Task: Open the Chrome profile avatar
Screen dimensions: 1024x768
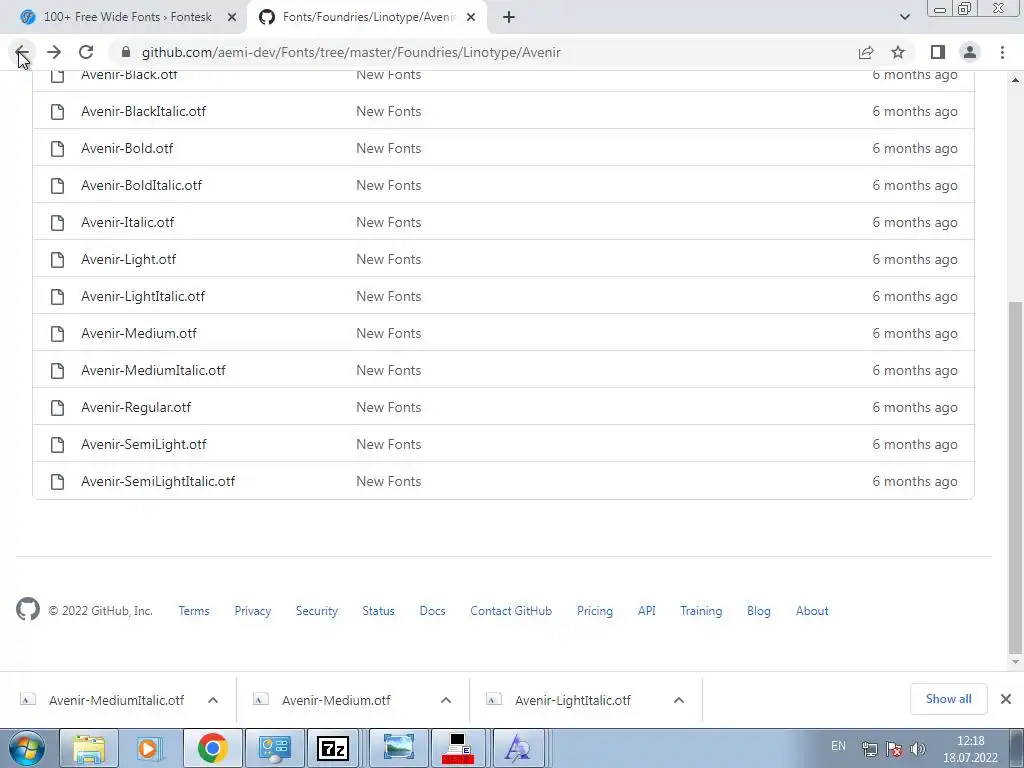Action: coord(970,52)
